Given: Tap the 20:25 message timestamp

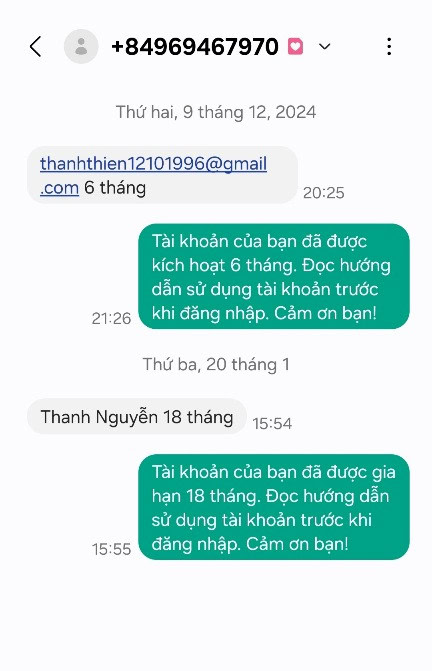Looking at the screenshot, I should point(324,193).
